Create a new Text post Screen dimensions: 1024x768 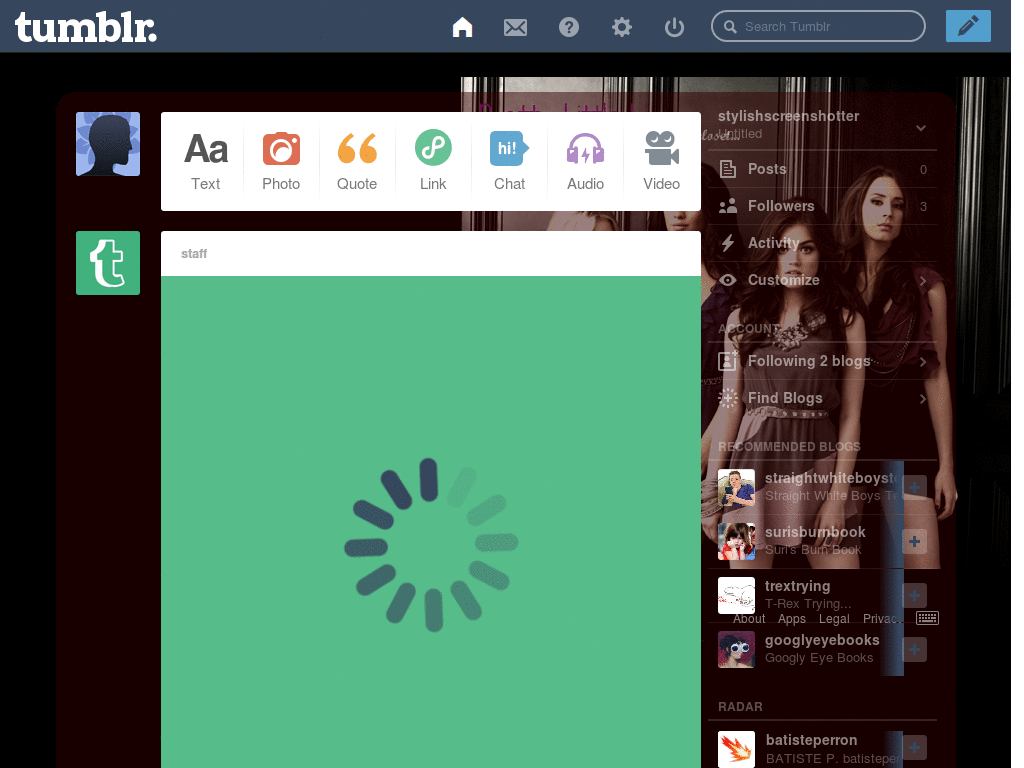point(206,161)
